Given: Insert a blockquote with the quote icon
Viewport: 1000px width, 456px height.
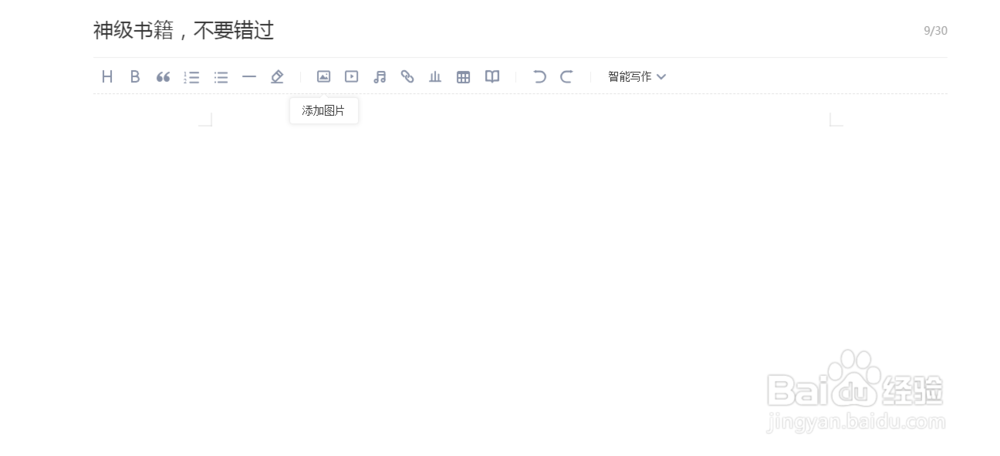Looking at the screenshot, I should point(163,77).
